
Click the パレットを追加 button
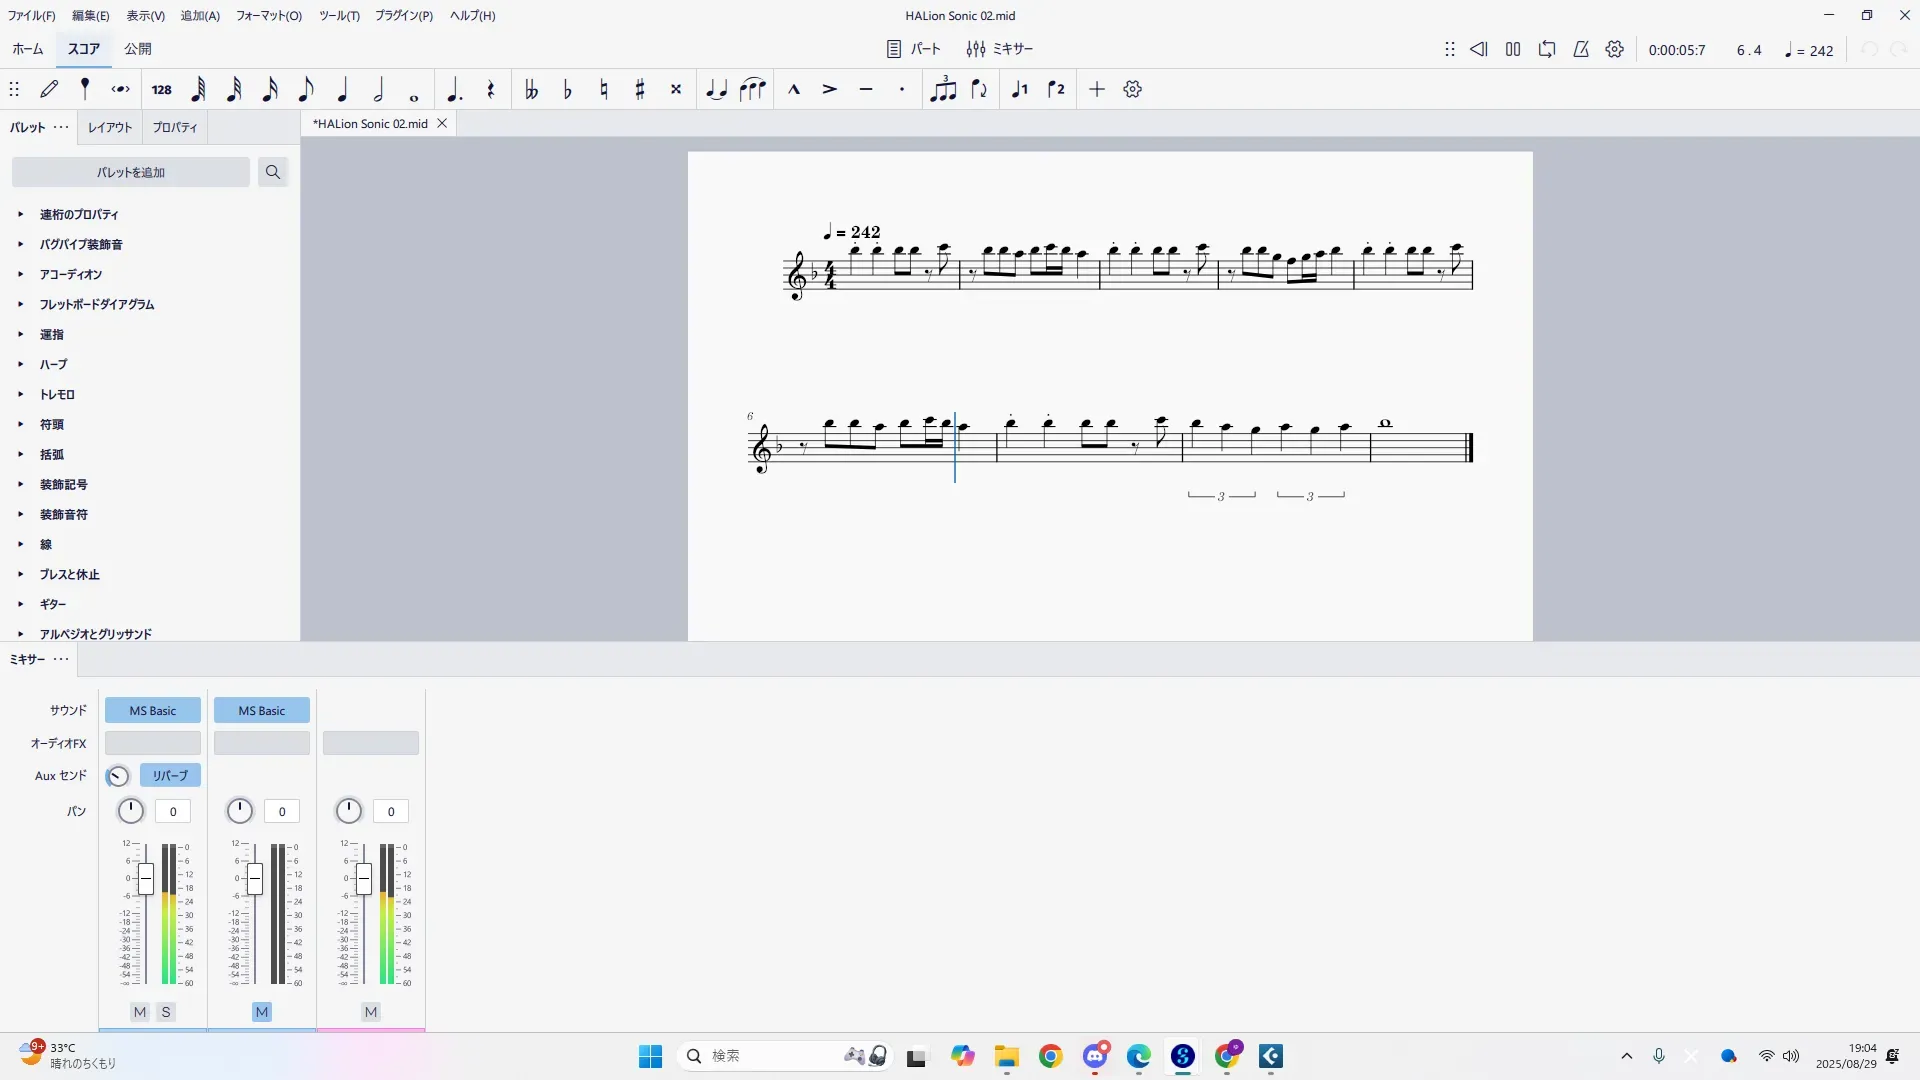pyautogui.click(x=131, y=172)
